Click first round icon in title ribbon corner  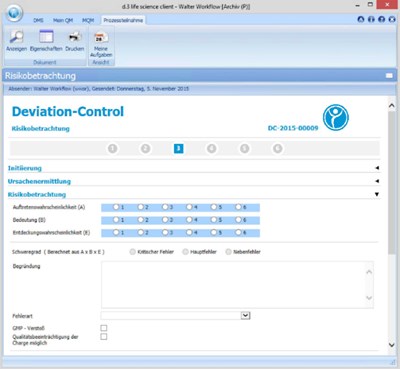point(361,19)
